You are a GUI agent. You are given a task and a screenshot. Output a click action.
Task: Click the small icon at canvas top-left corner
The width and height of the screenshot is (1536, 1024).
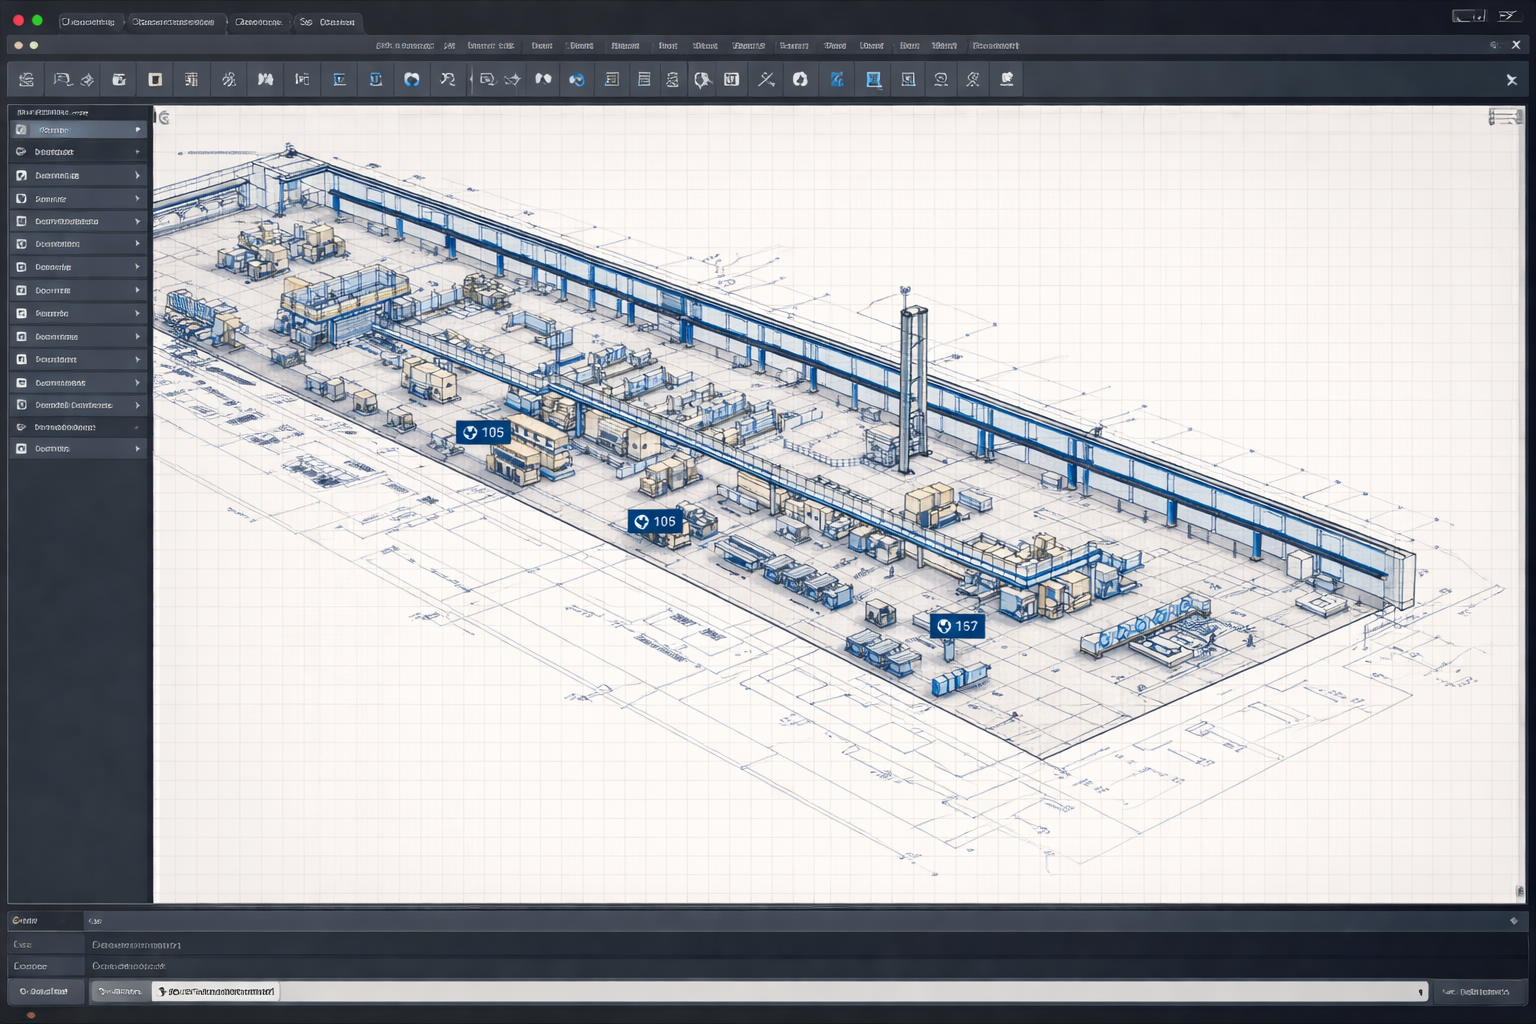click(x=164, y=118)
